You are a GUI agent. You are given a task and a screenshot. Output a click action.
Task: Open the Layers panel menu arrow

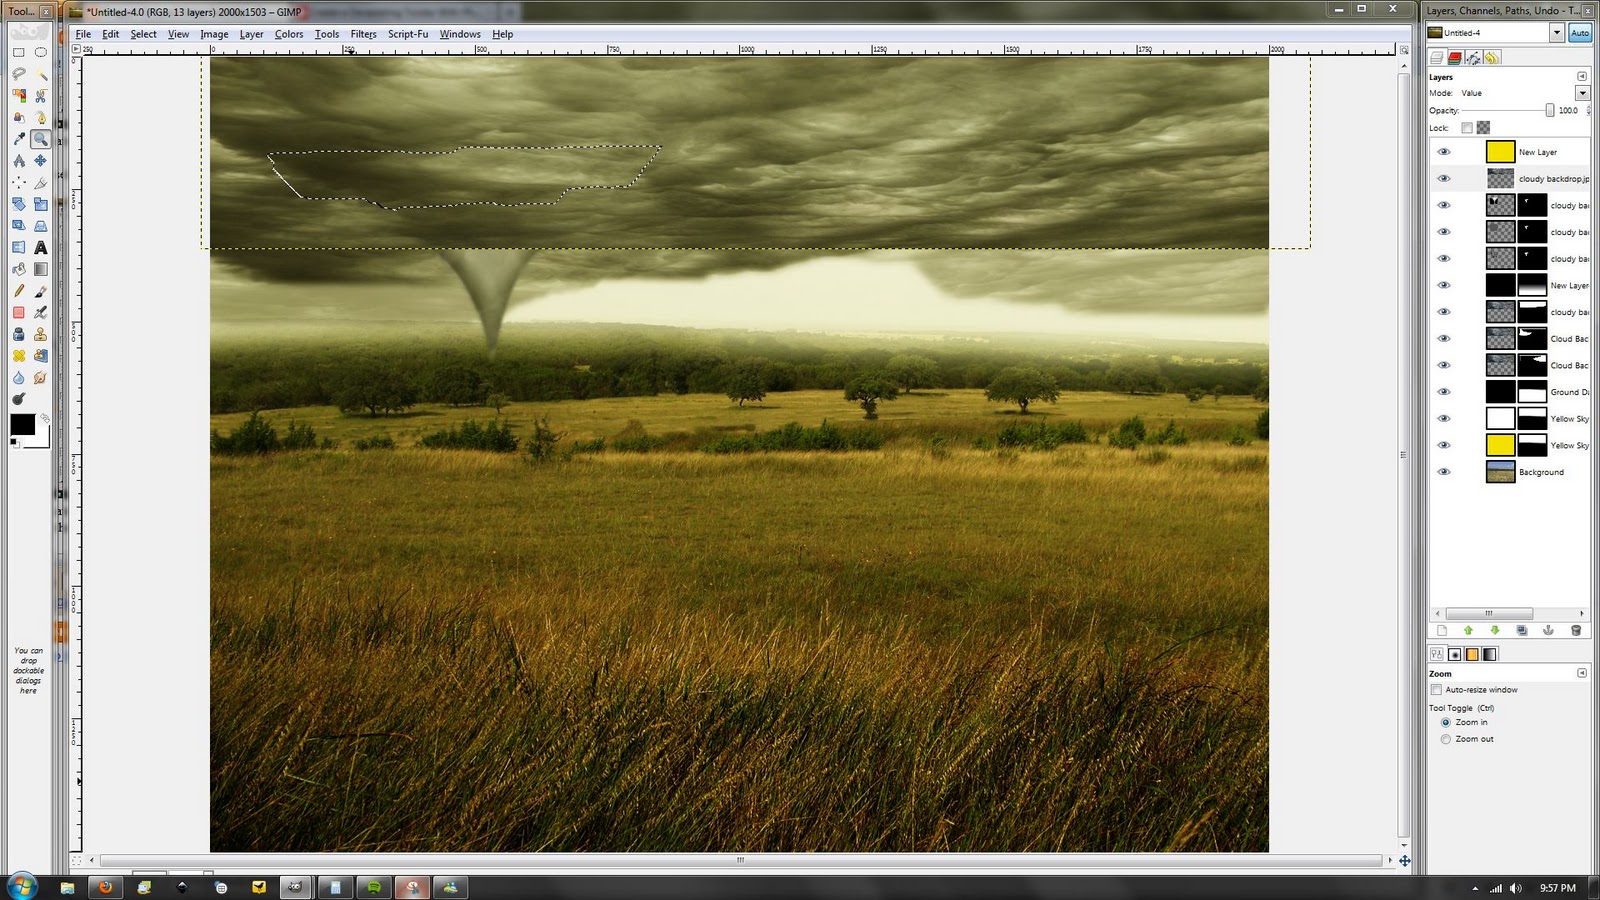pos(1580,76)
